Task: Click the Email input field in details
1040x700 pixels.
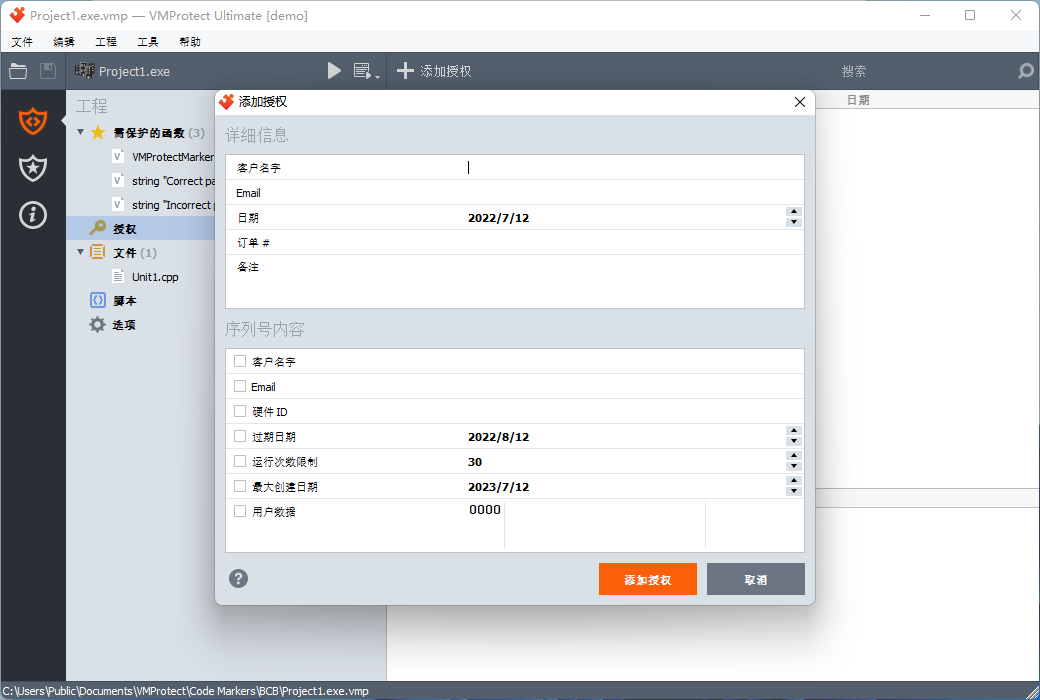Action: point(635,192)
